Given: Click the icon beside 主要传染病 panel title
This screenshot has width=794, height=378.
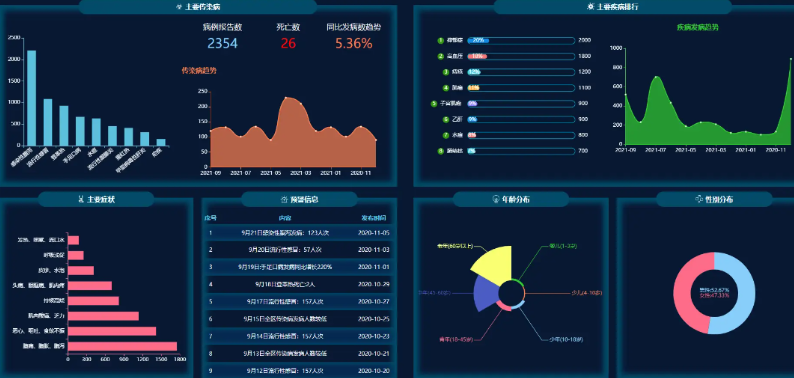Looking at the screenshot, I should 178,7.
